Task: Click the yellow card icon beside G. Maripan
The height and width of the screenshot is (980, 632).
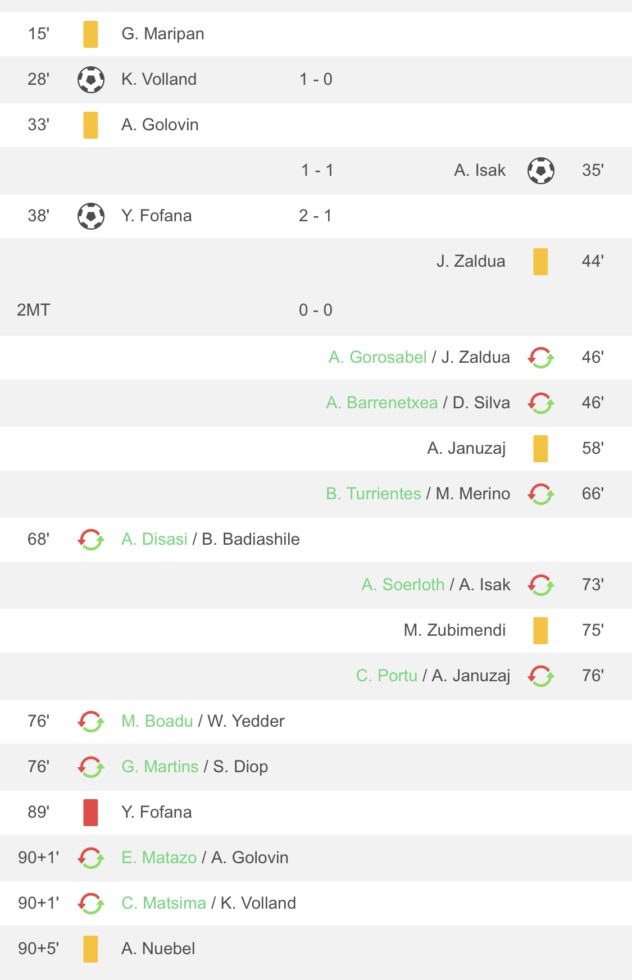Action: click(x=91, y=34)
